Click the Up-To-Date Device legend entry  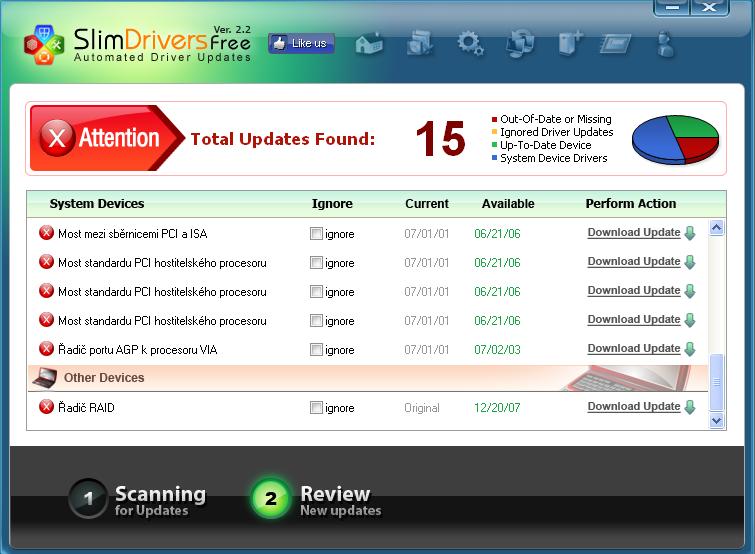click(x=541, y=145)
